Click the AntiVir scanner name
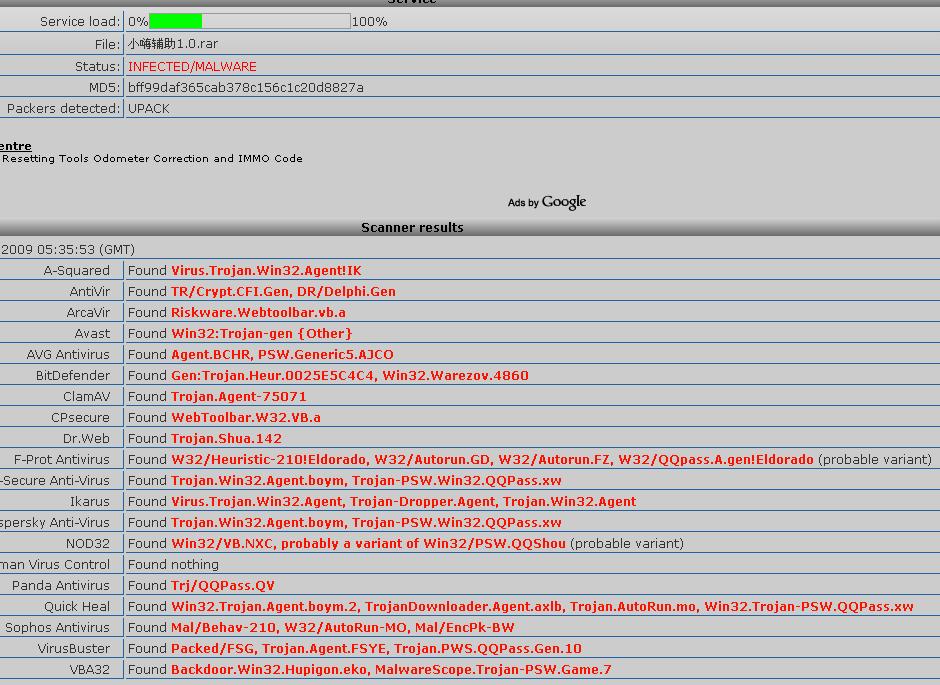940x685 pixels. tap(90, 291)
